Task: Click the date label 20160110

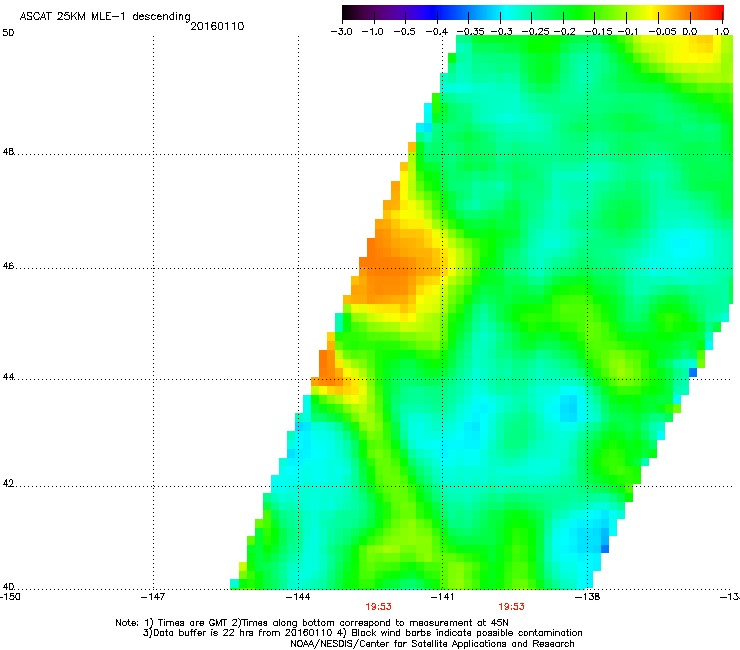Action: coord(217,26)
